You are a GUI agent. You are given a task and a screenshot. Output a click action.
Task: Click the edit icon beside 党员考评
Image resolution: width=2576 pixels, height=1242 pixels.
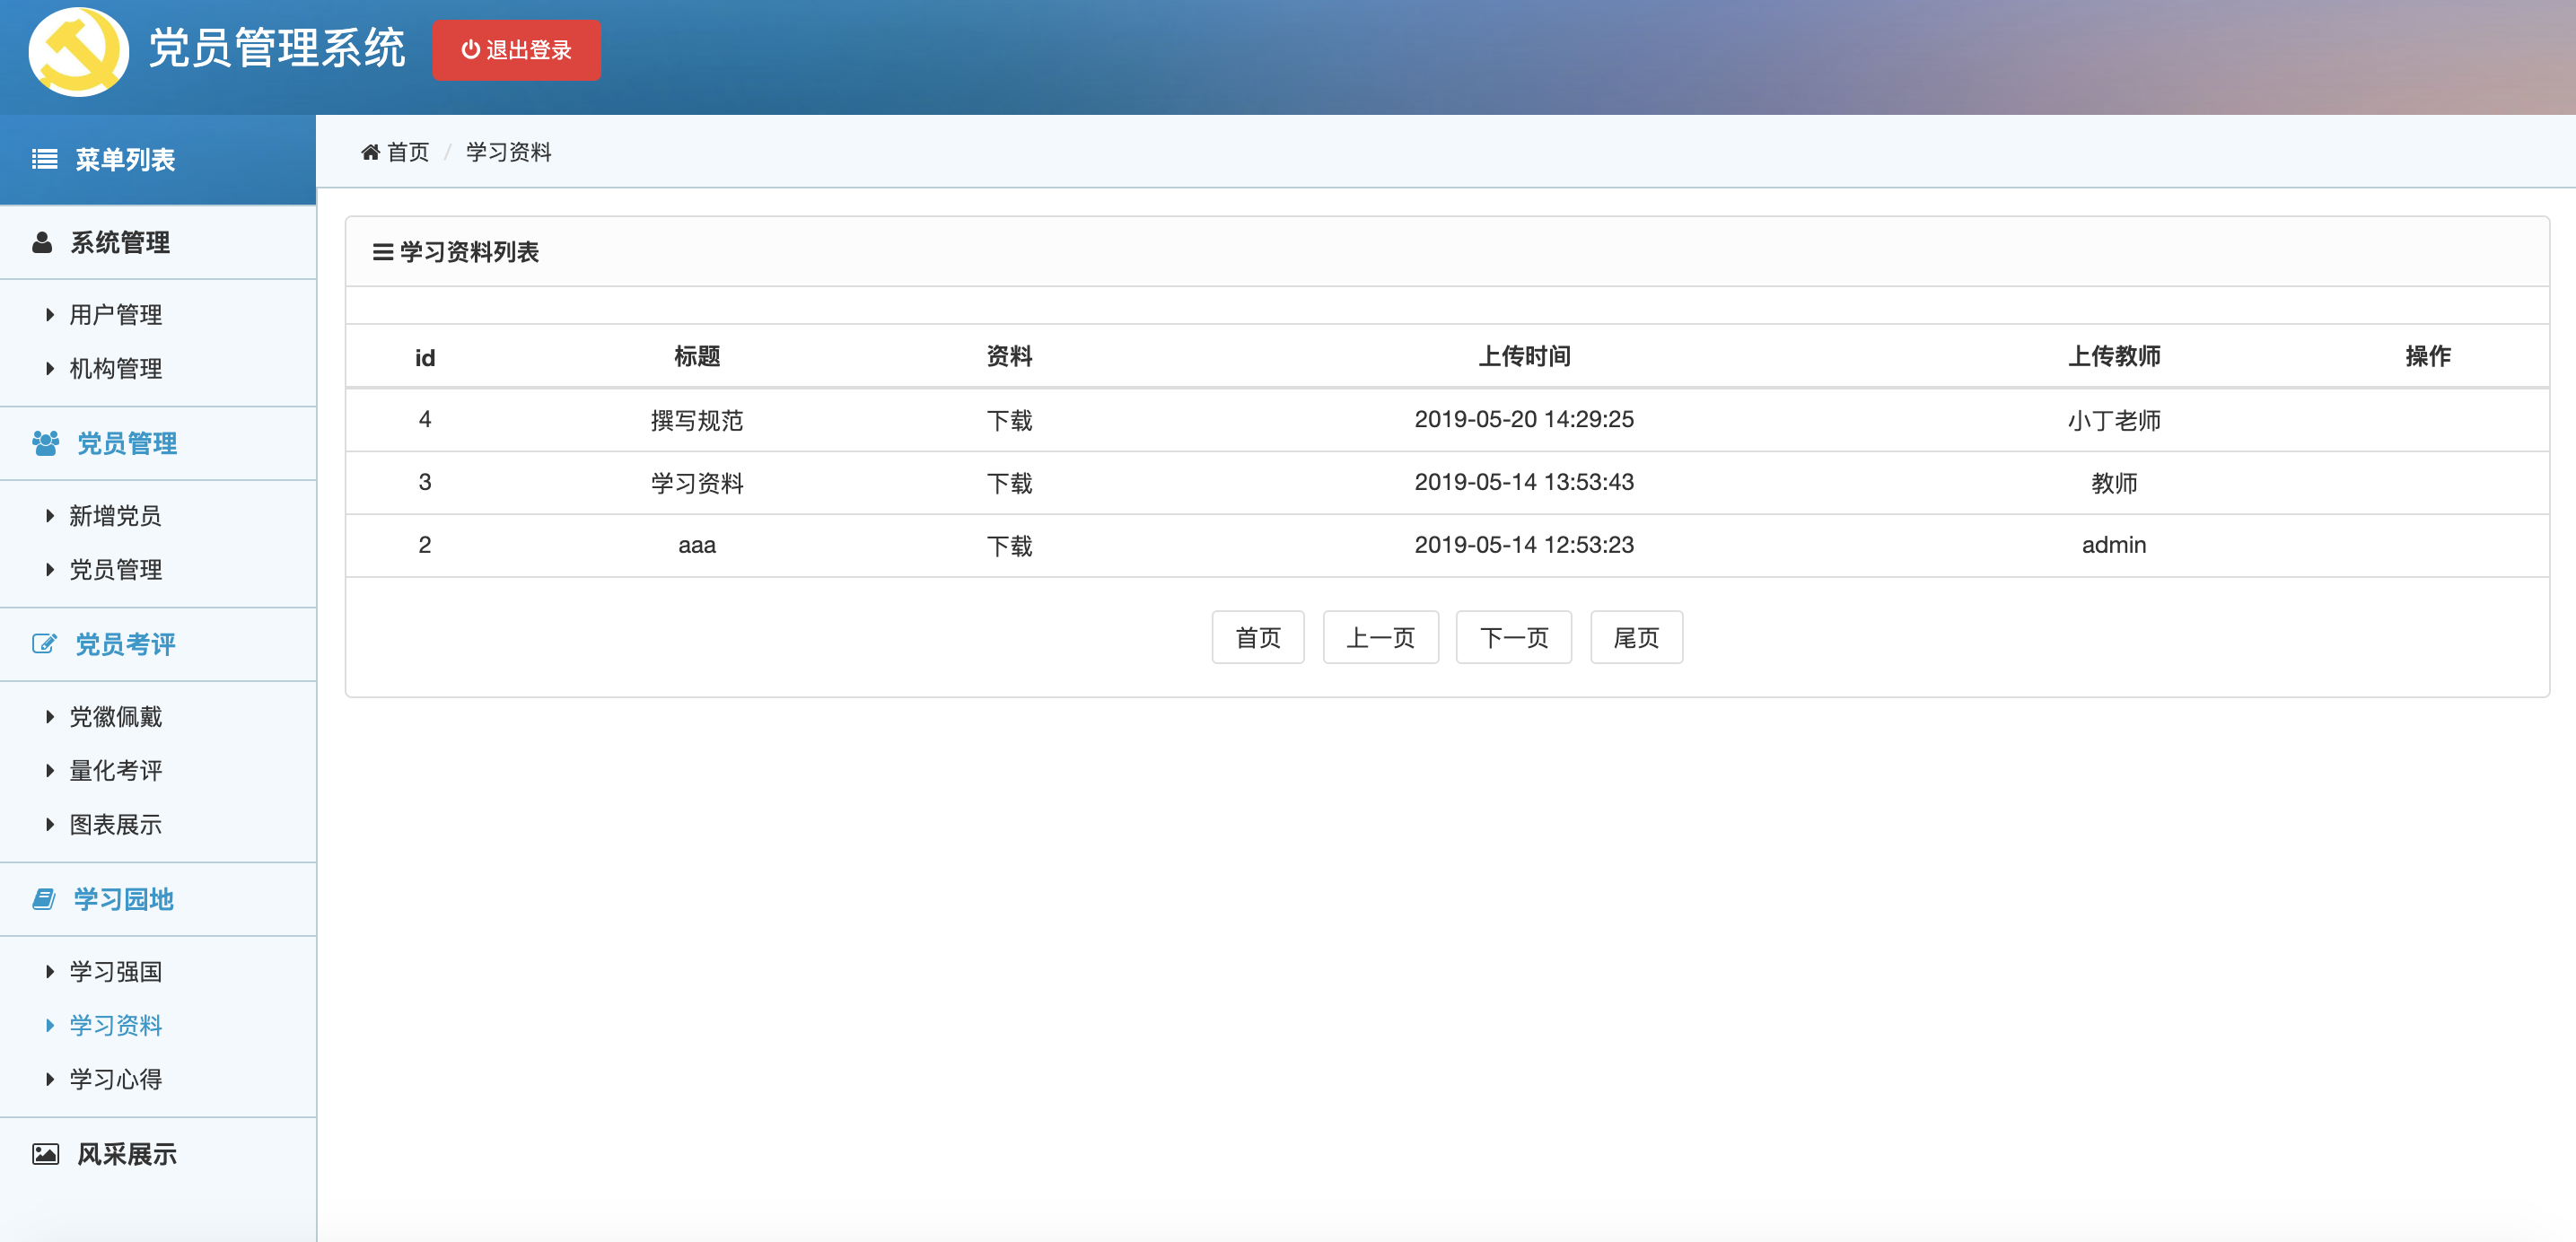44,644
